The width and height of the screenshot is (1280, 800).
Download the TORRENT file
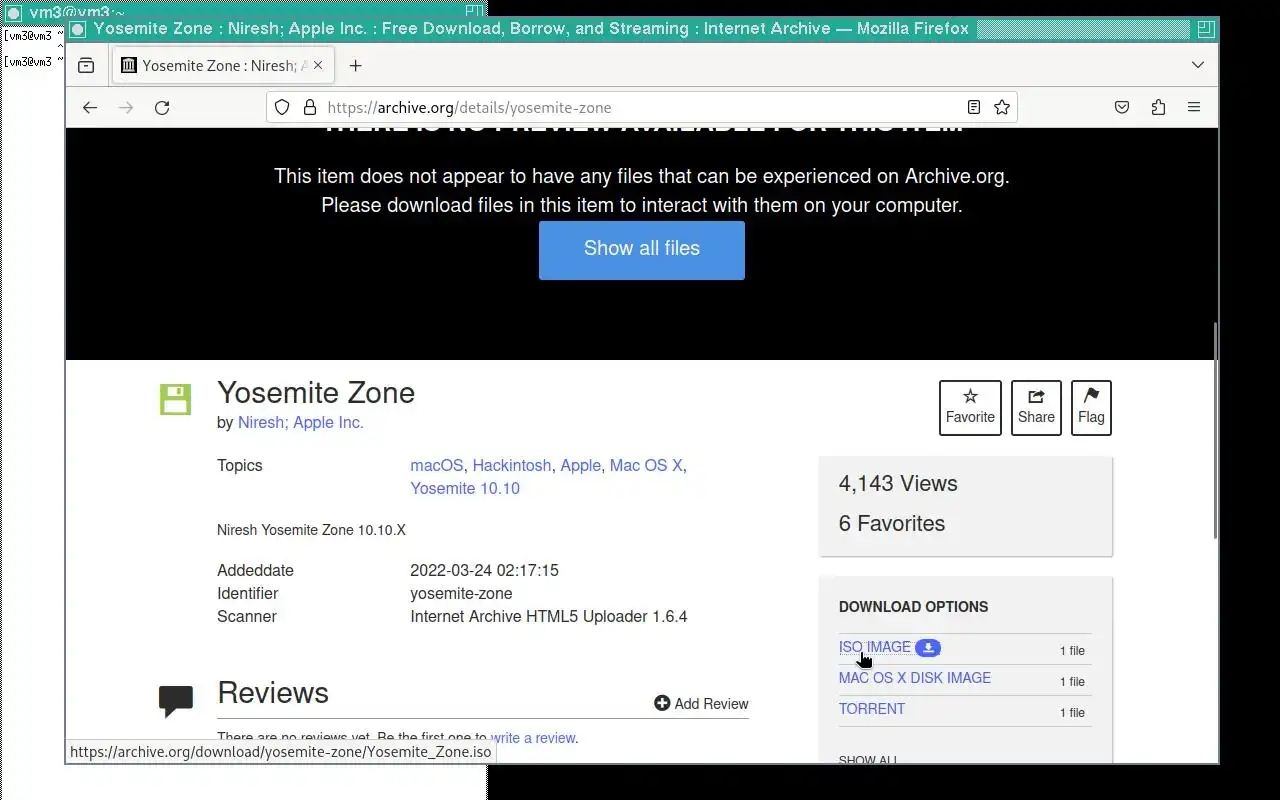872,709
